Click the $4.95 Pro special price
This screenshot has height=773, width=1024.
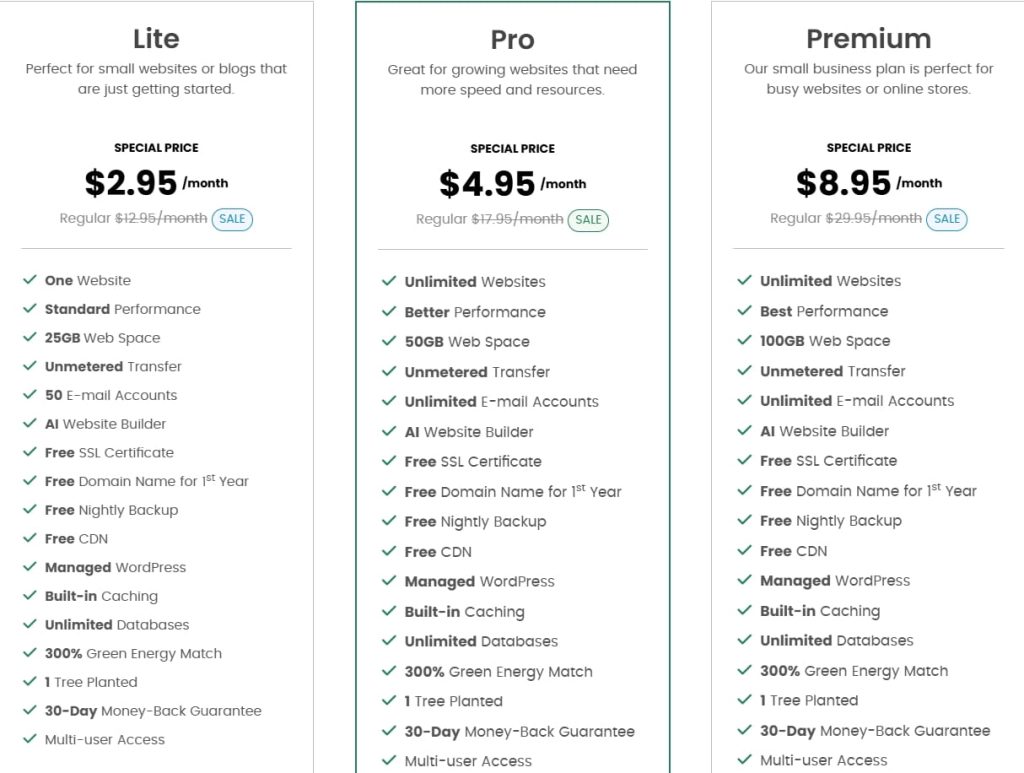click(x=487, y=184)
